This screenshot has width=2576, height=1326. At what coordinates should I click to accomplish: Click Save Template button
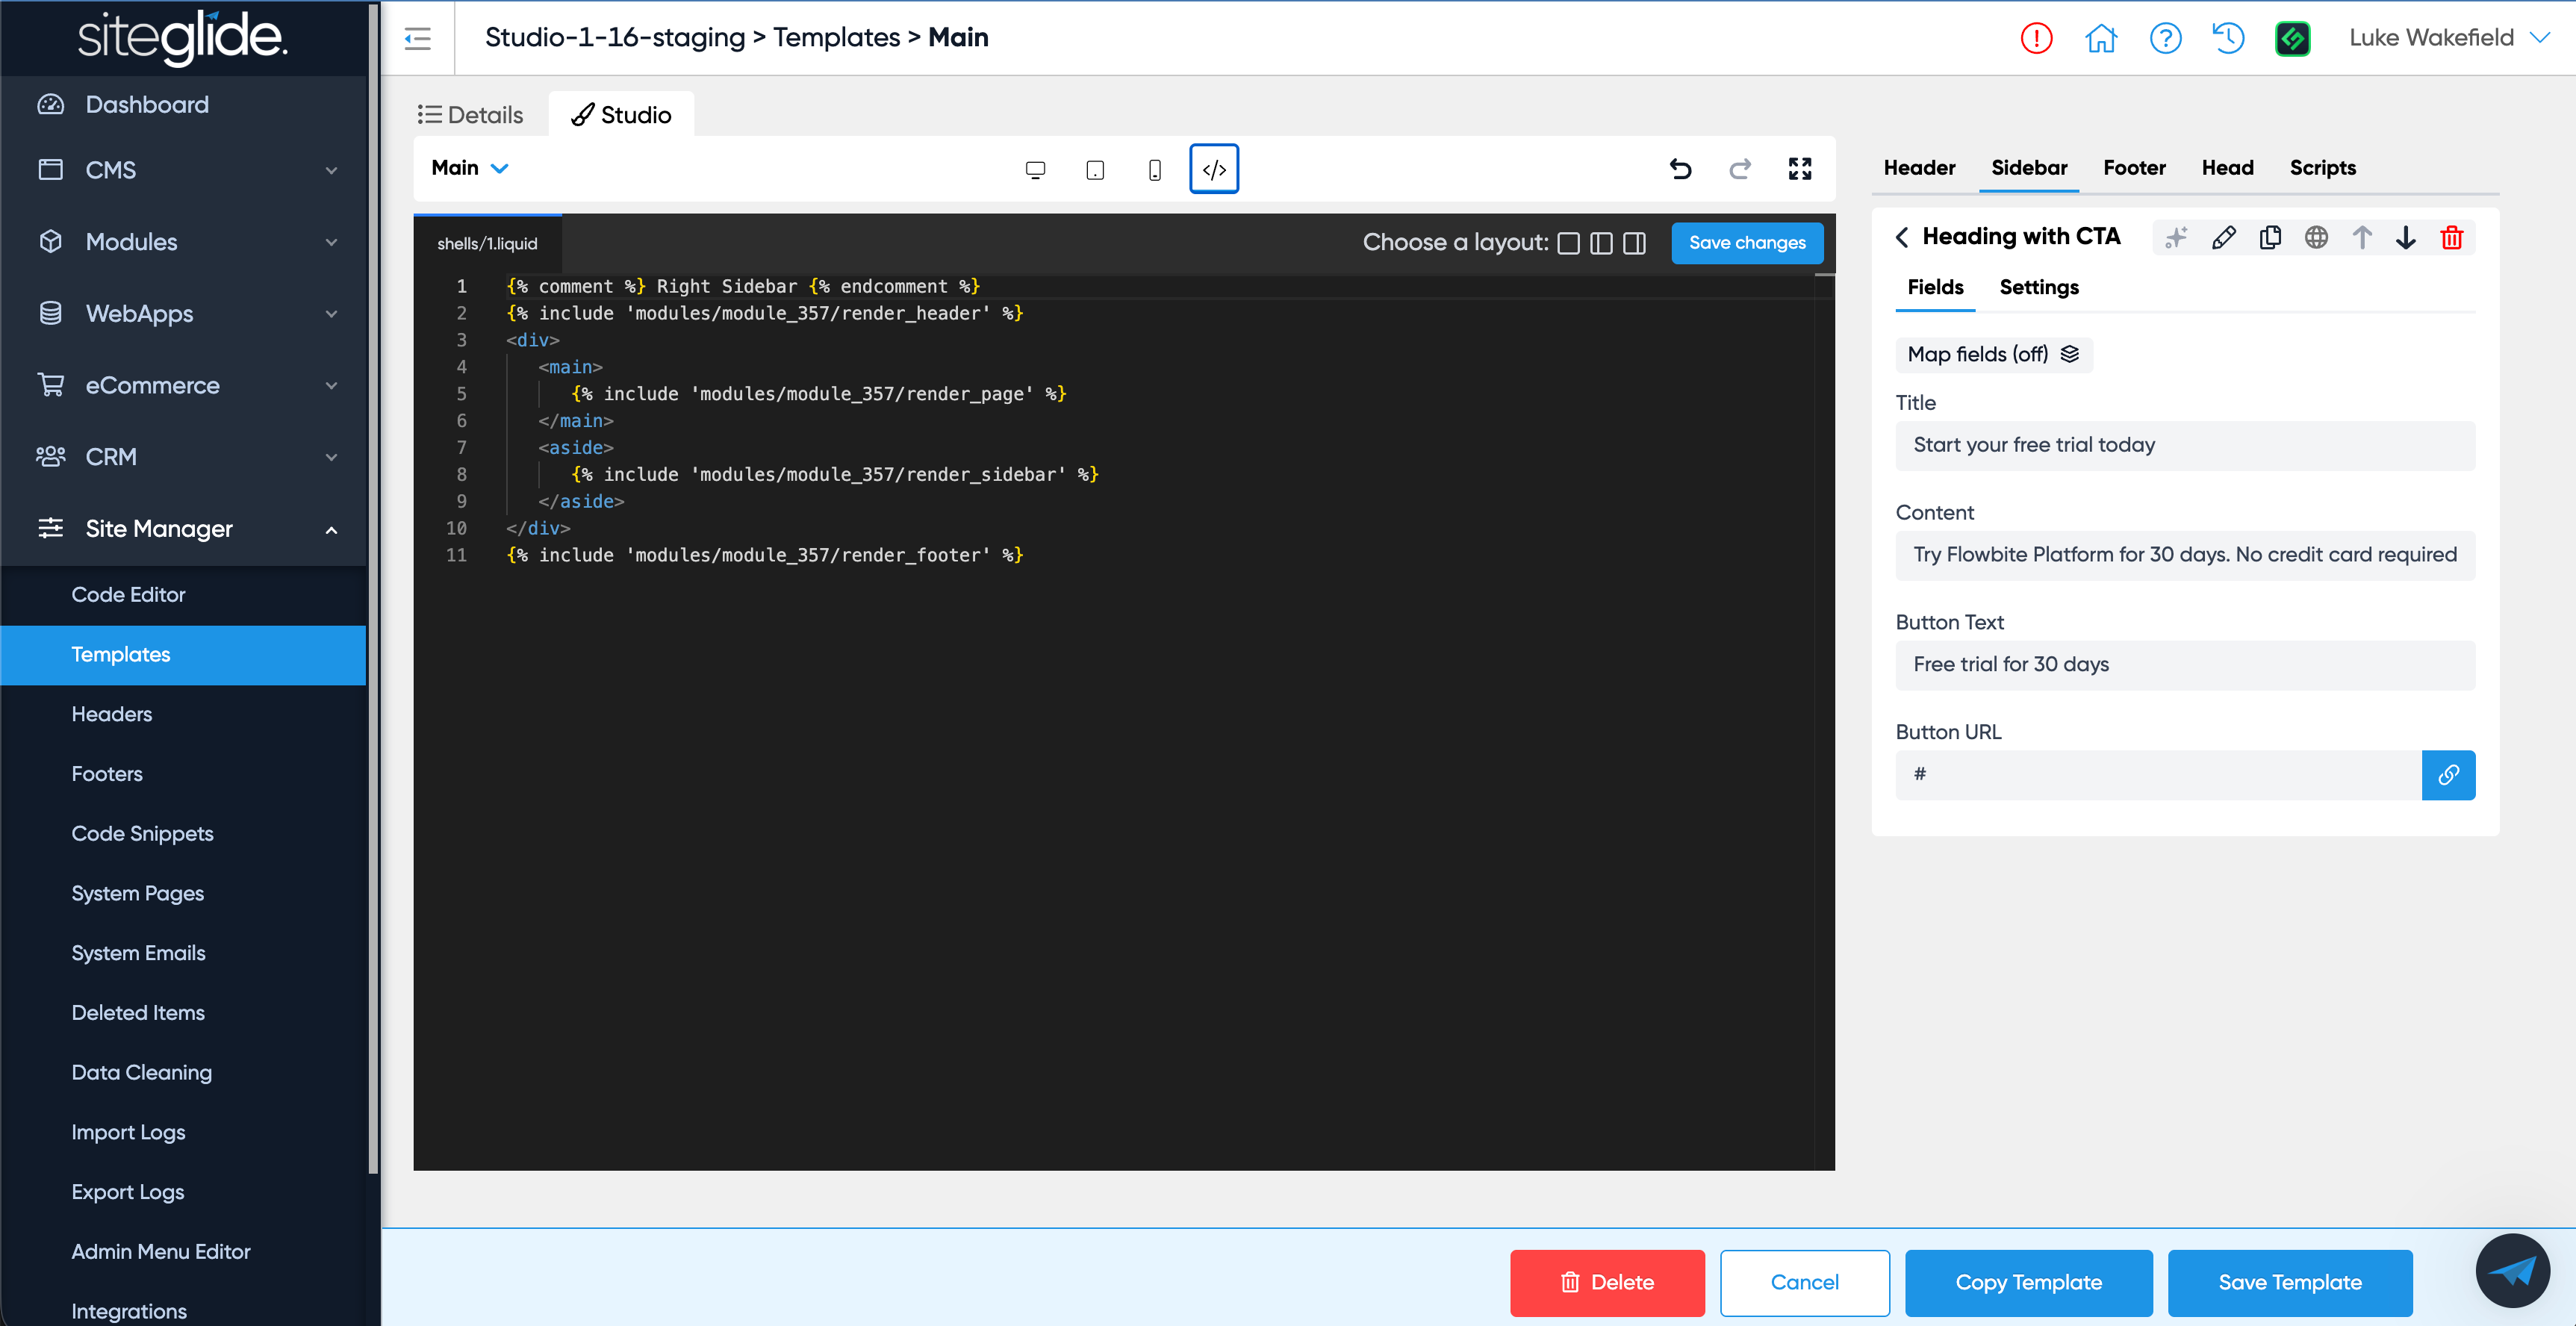(2290, 1283)
